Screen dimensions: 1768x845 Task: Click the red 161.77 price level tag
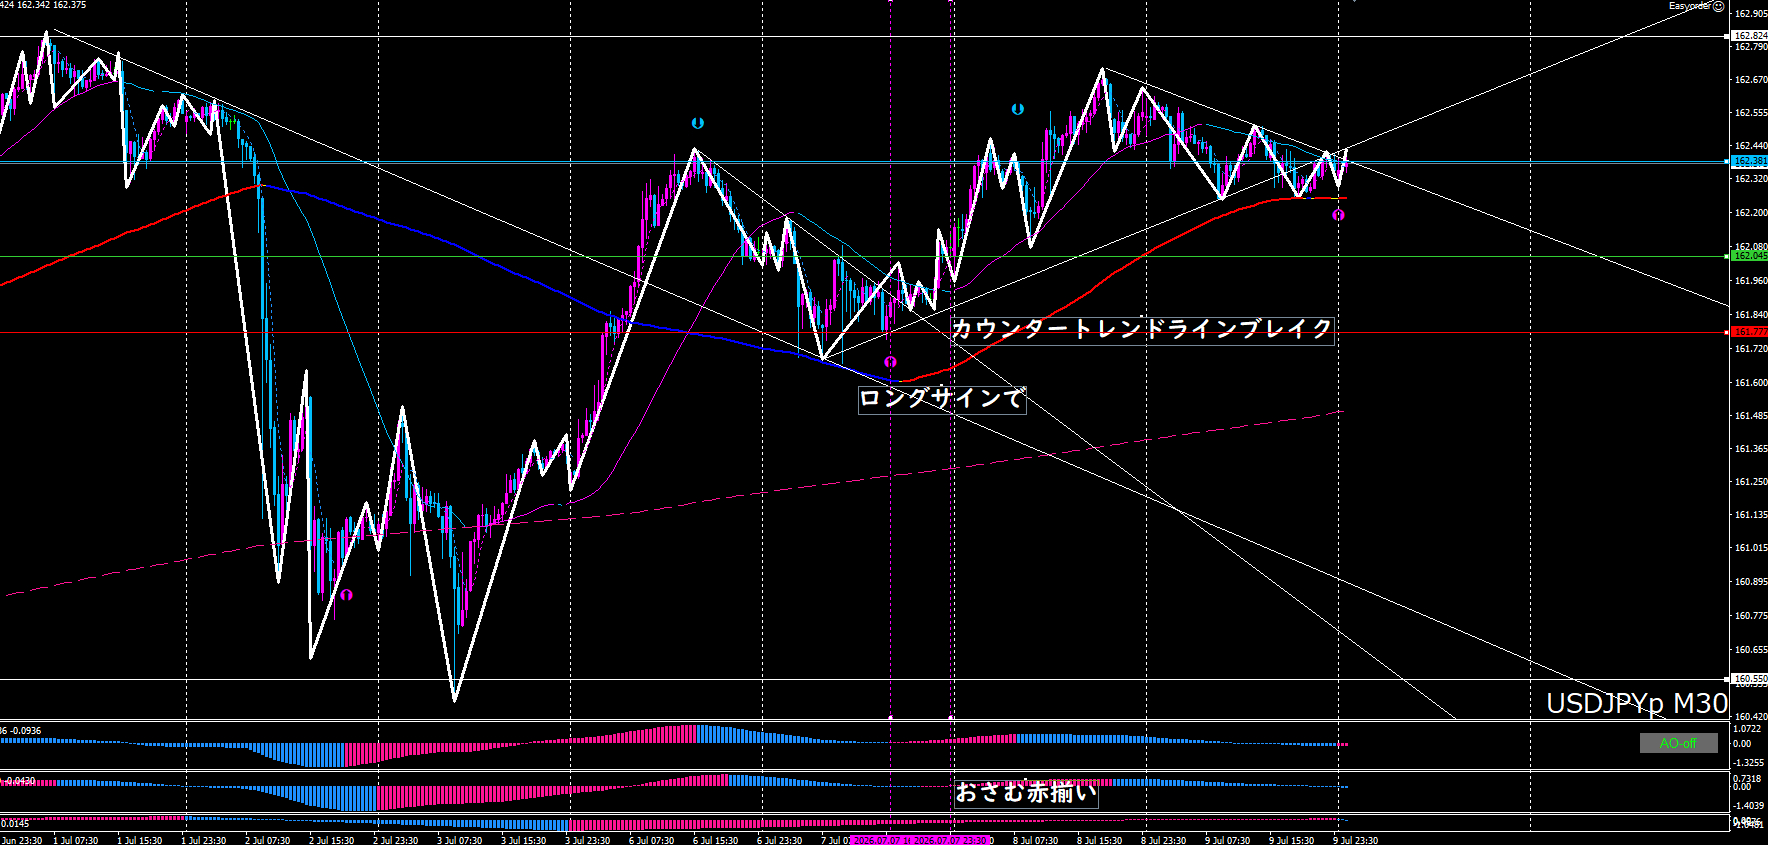pyautogui.click(x=1749, y=332)
